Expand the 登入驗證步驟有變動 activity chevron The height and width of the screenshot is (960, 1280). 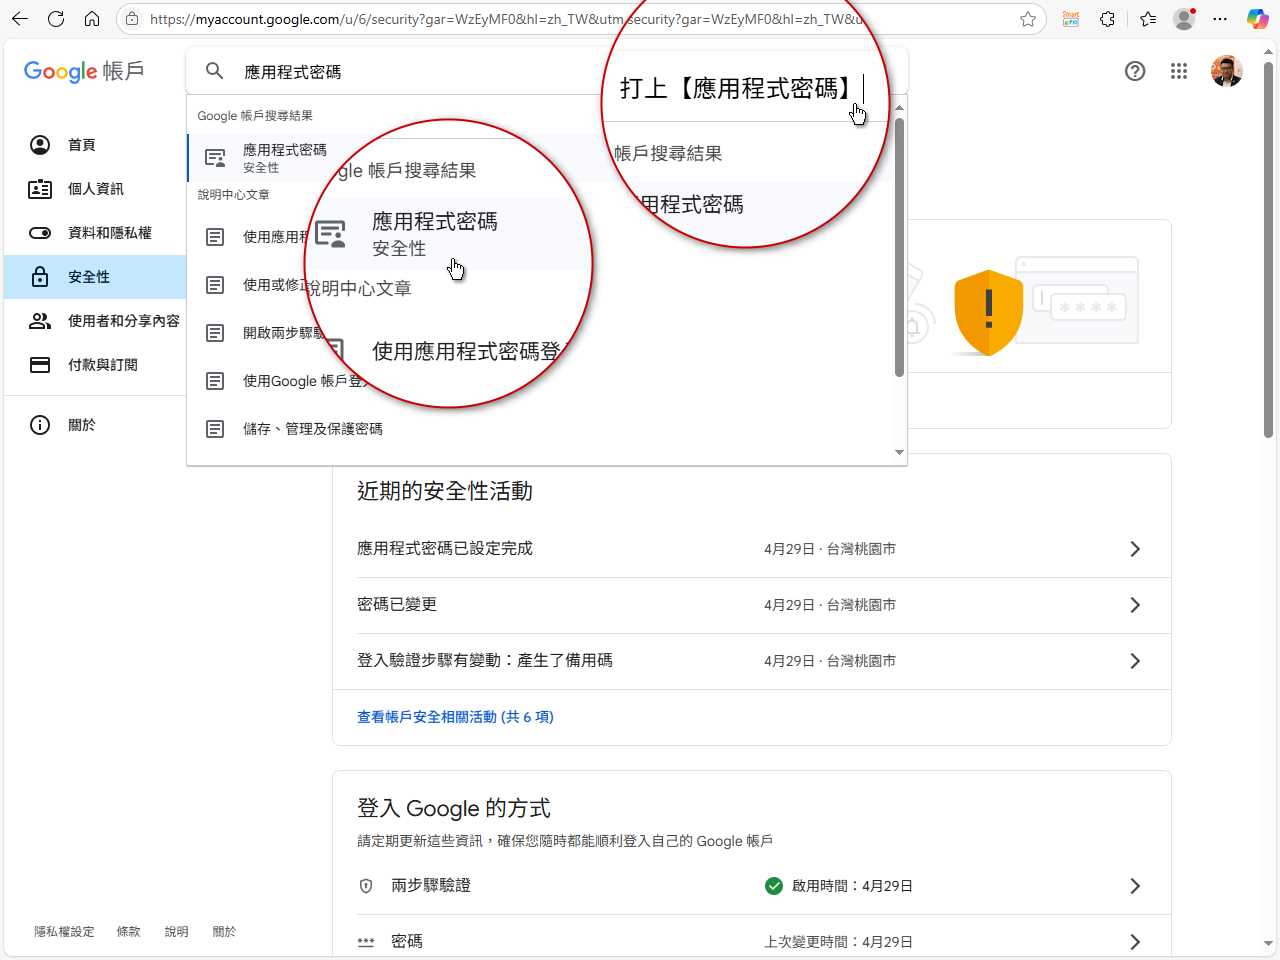(x=1135, y=661)
